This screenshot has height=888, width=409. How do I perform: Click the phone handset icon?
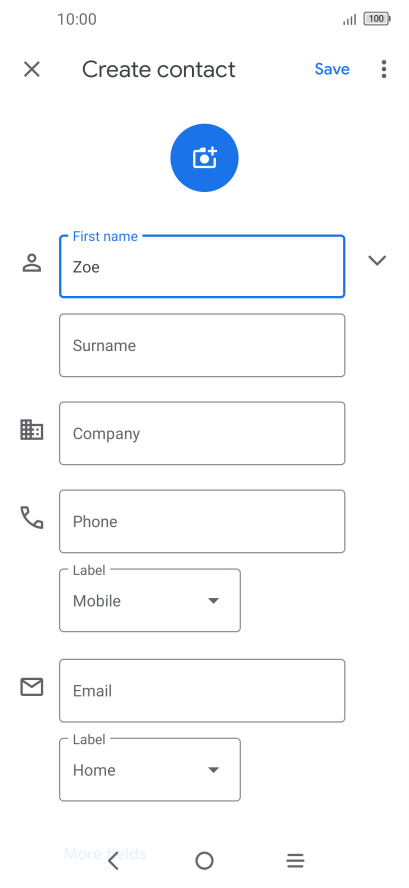tap(32, 518)
